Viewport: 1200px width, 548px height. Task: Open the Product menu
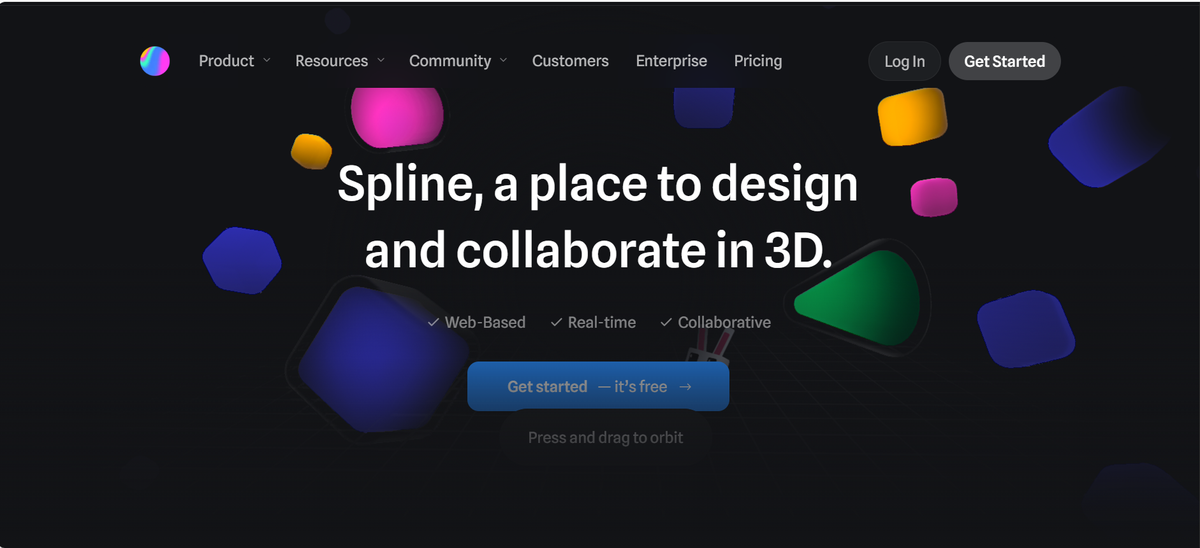[226, 61]
